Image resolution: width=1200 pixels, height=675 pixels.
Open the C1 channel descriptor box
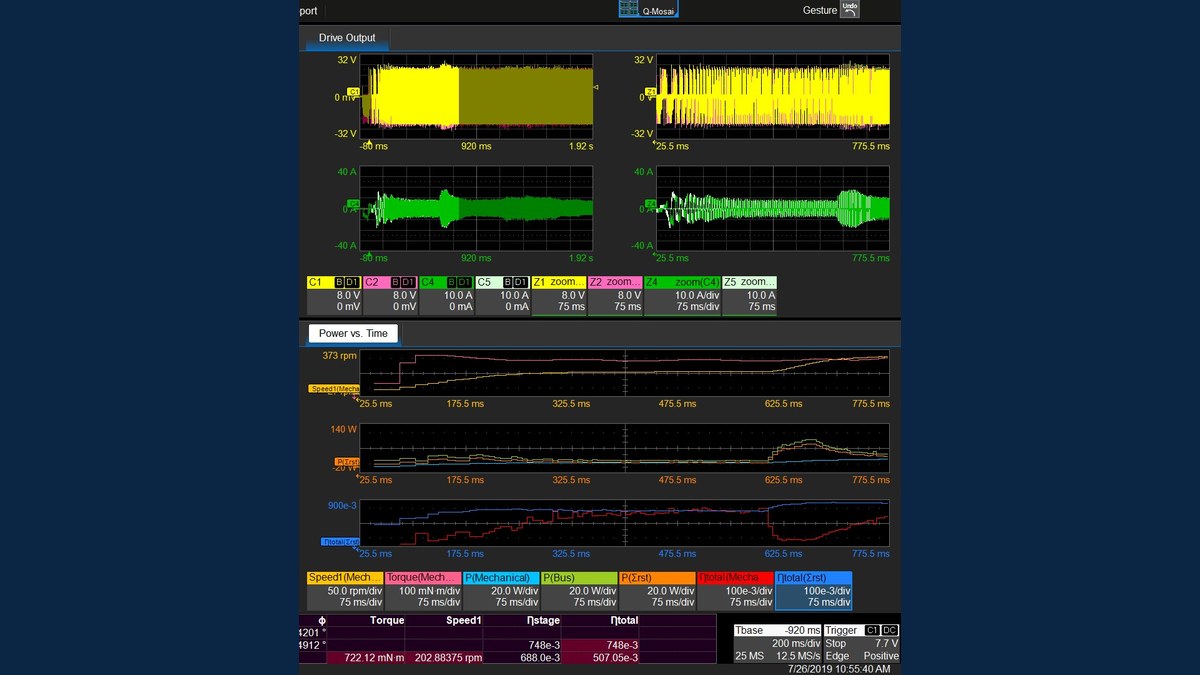pyautogui.click(x=333, y=295)
